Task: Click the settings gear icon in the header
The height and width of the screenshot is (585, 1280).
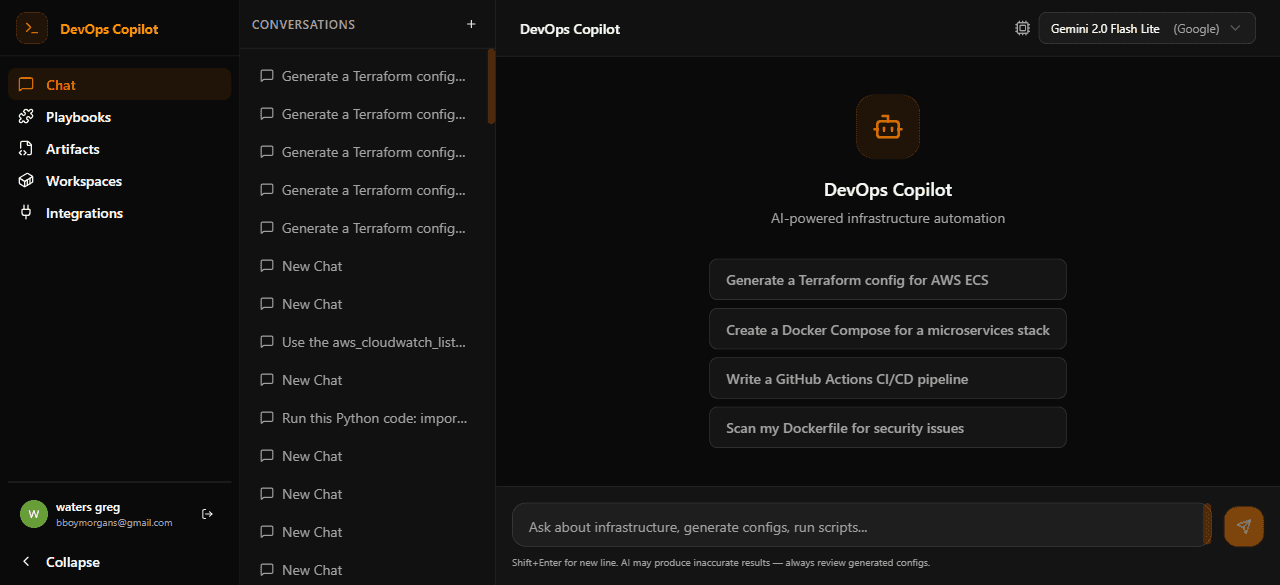Action: point(1022,28)
